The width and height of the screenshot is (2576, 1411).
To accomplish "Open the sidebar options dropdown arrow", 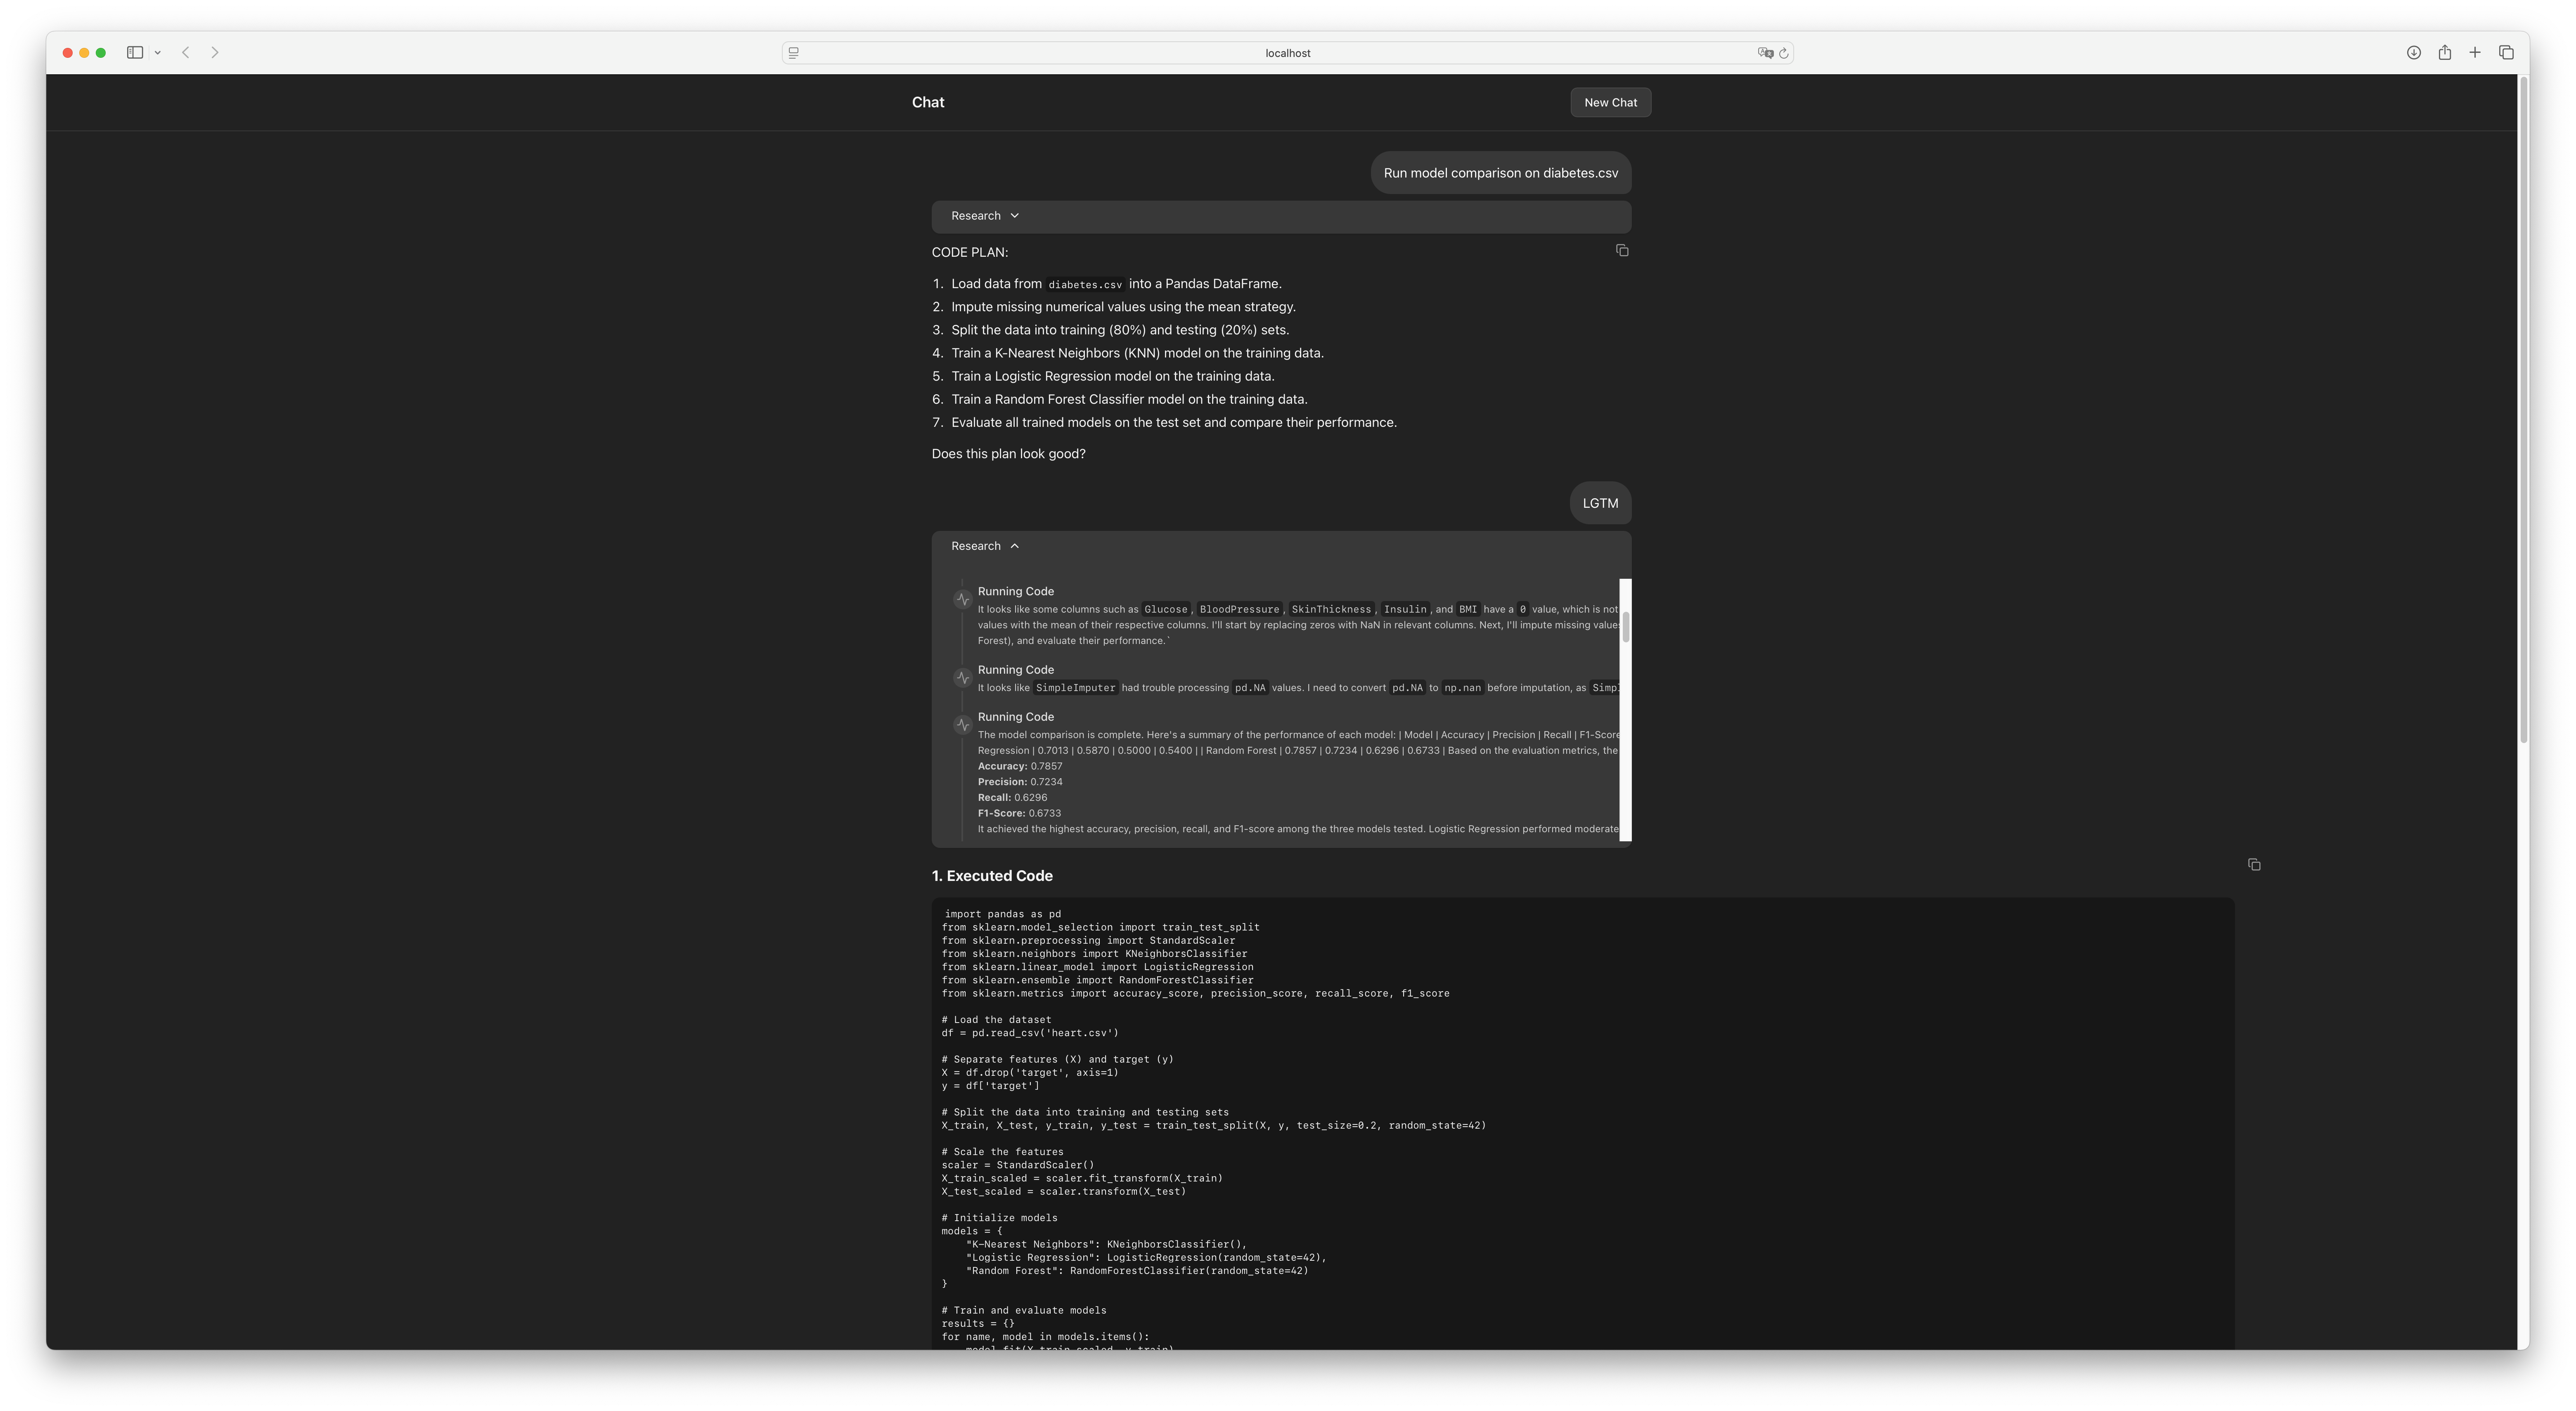I will (x=158, y=53).
